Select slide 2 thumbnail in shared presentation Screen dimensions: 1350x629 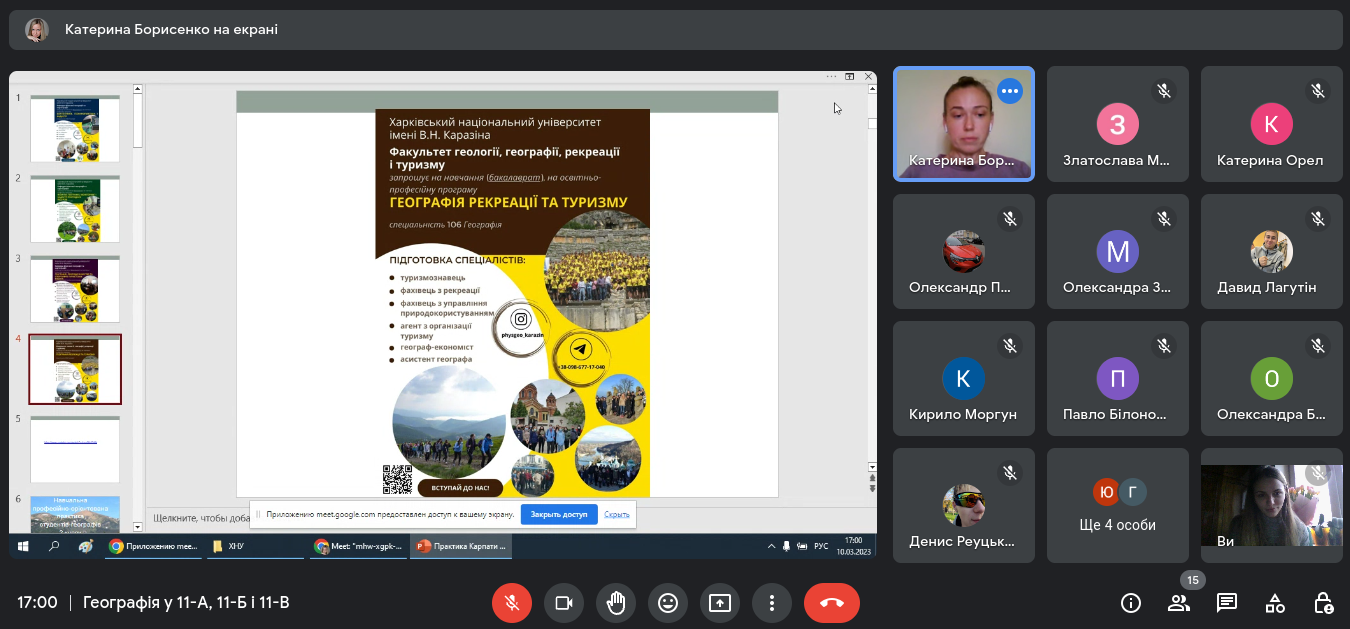(75, 209)
